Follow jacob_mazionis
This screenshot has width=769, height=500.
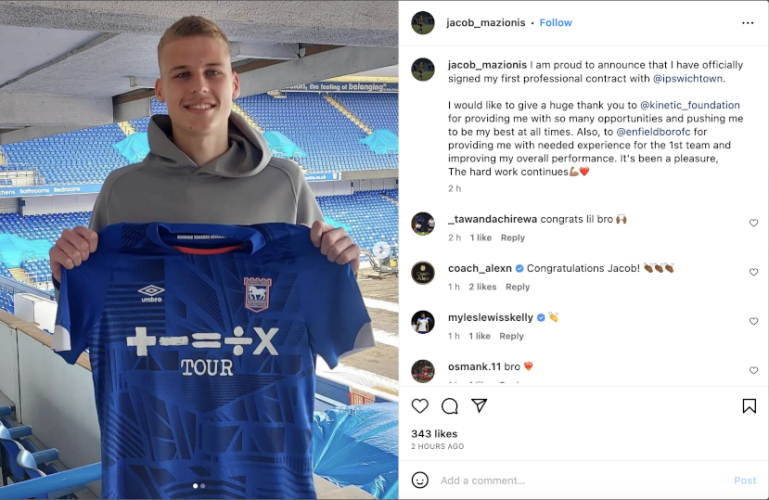point(556,23)
